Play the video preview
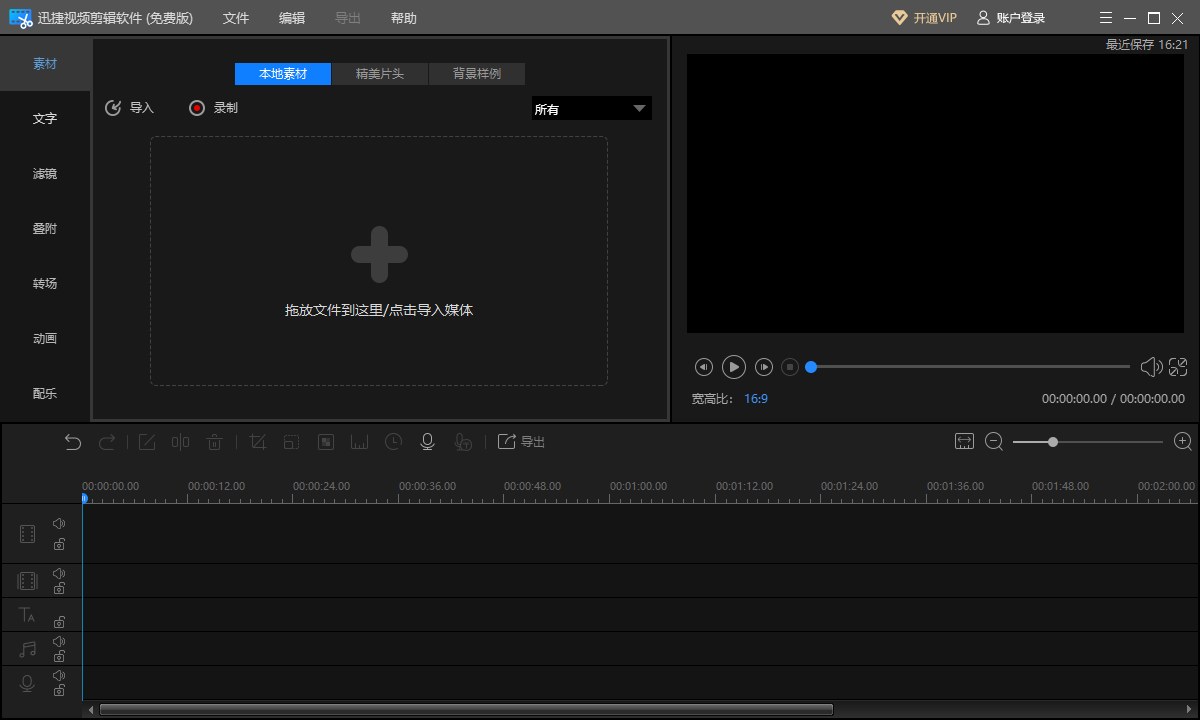The height and width of the screenshot is (720, 1200). 734,367
